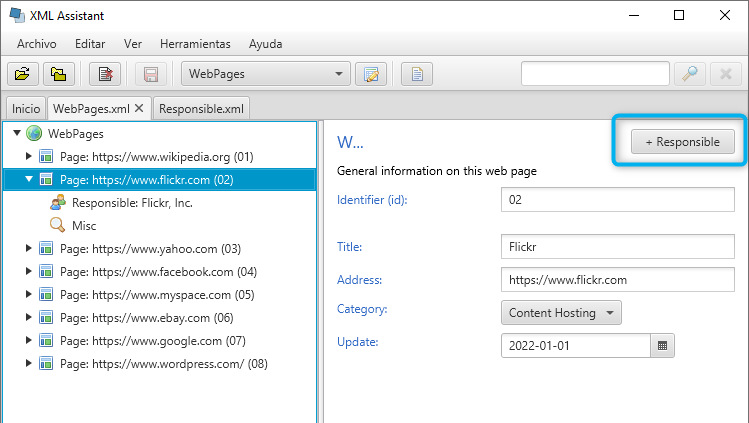The image size is (749, 423).
Task: Click the blank document toolbar icon
Action: [416, 74]
